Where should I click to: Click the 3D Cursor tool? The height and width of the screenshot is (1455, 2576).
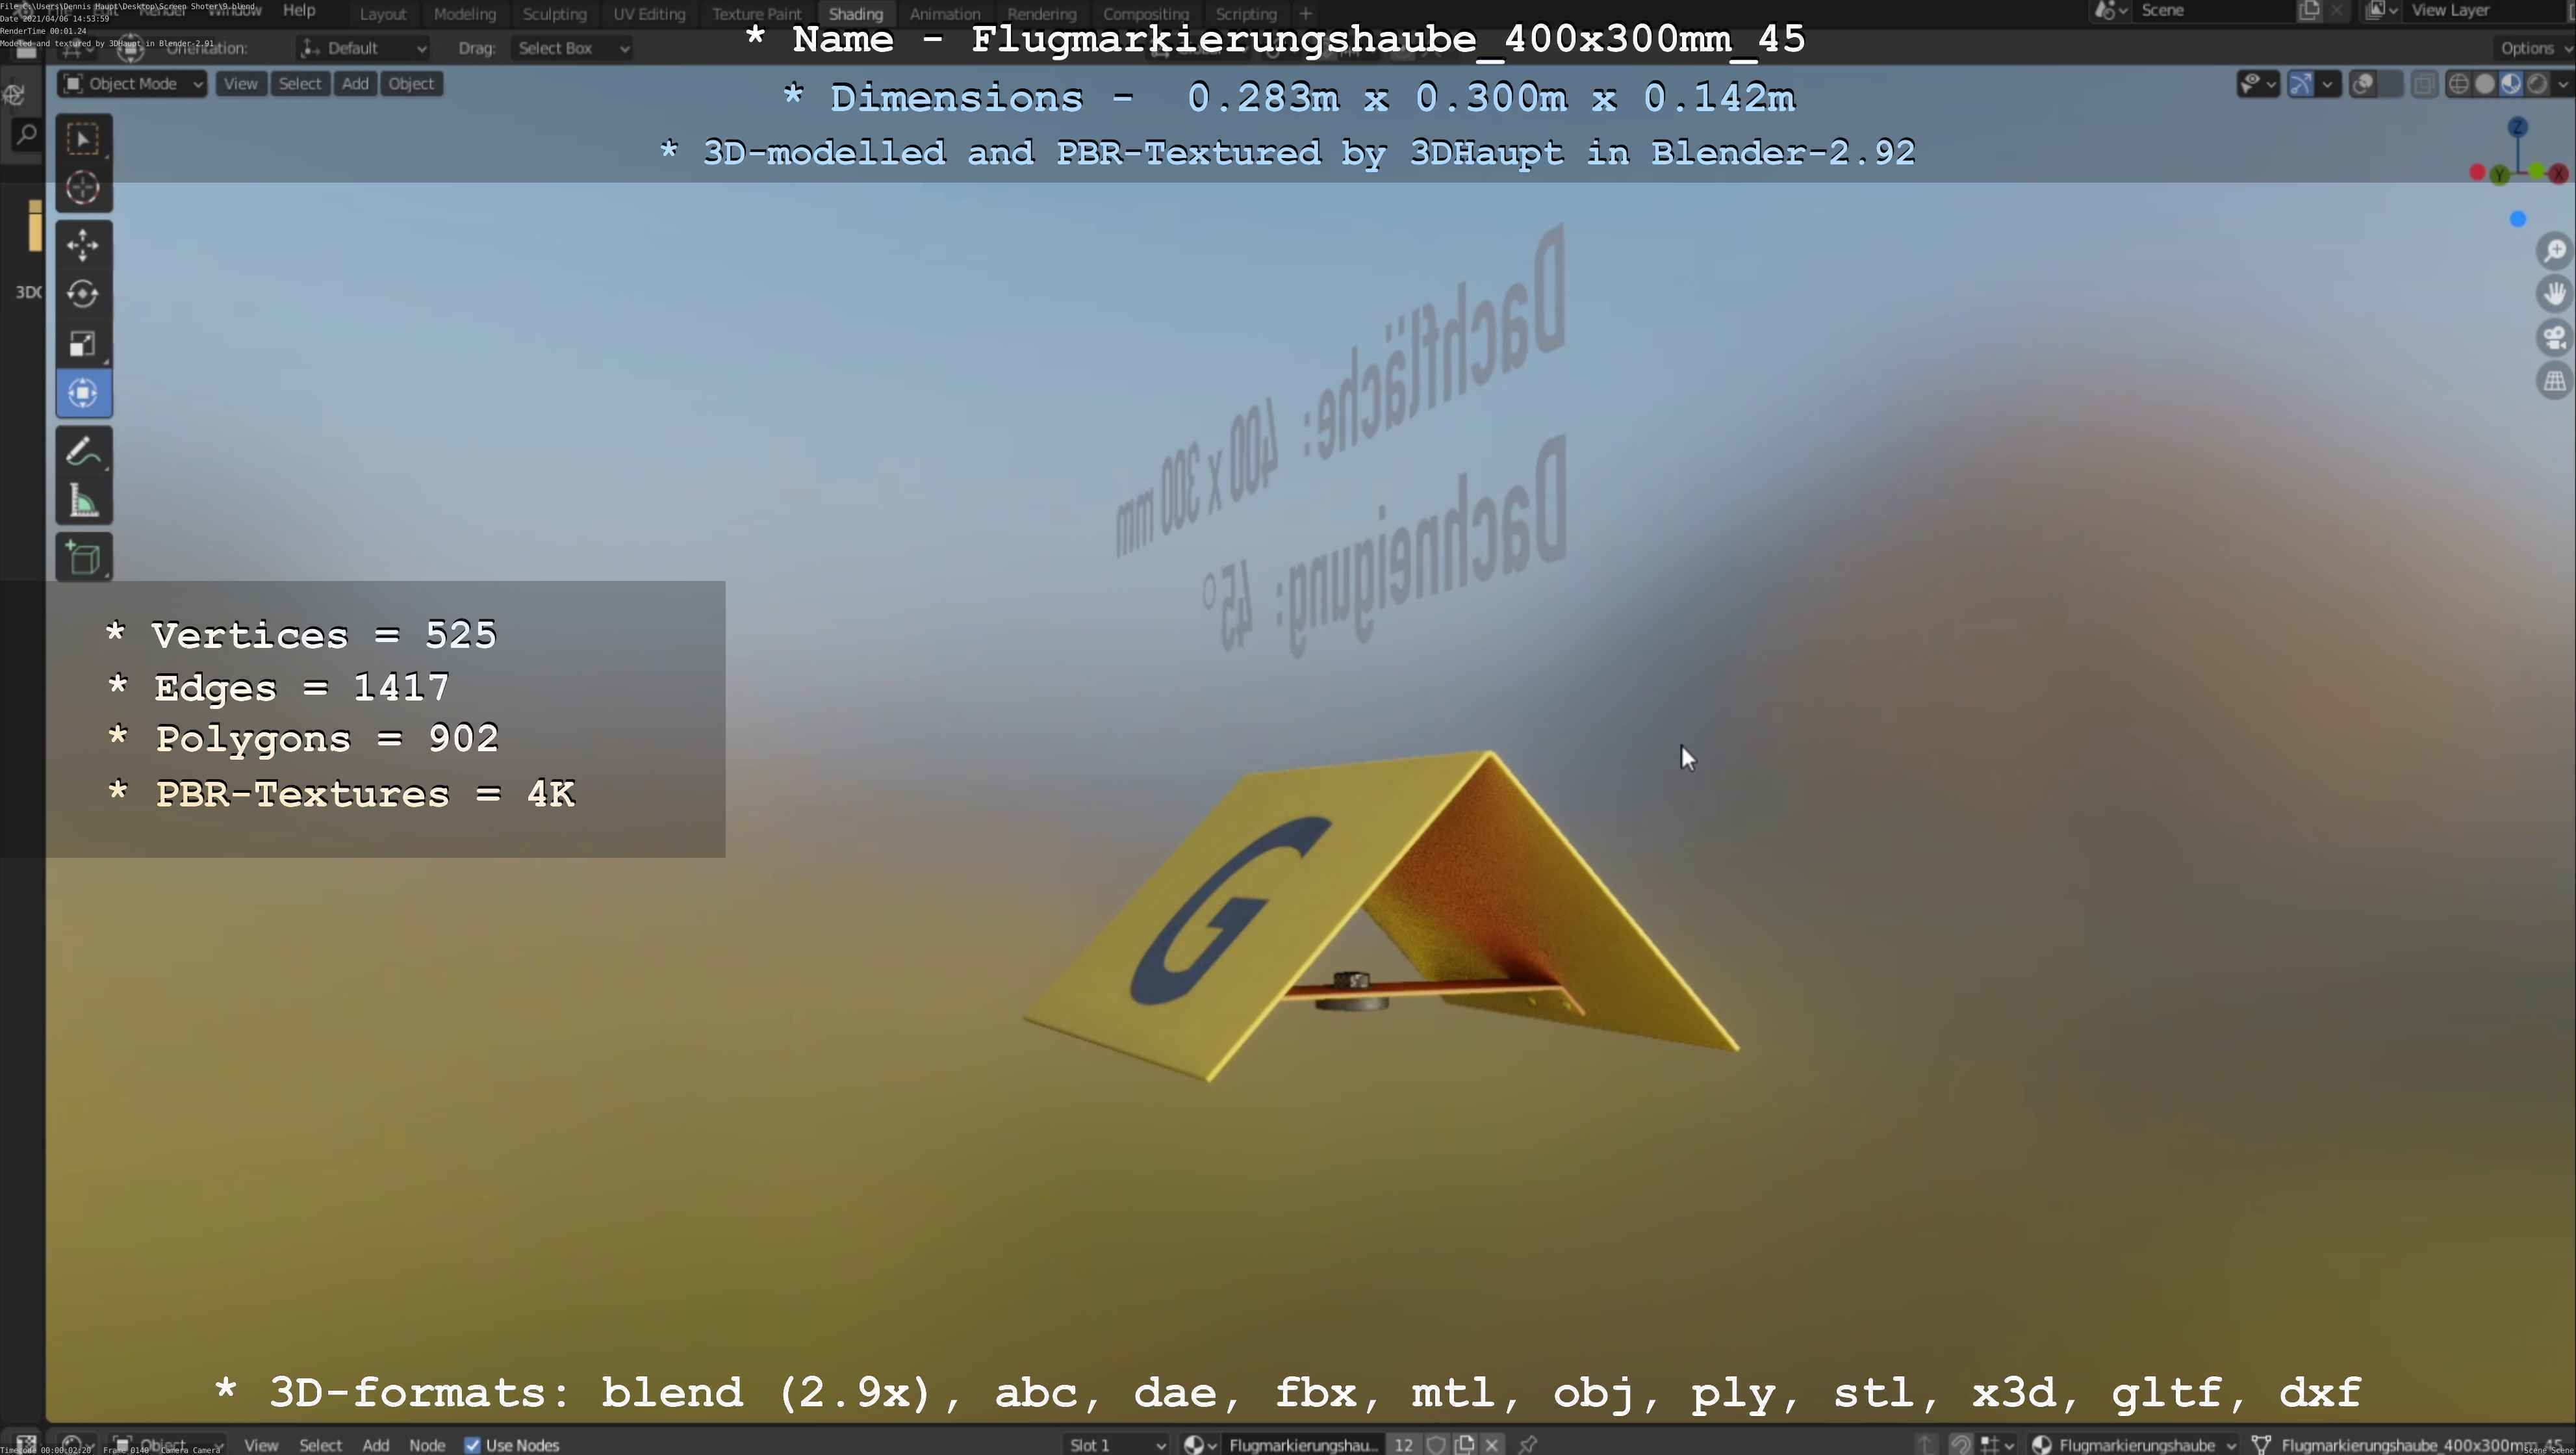click(83, 188)
